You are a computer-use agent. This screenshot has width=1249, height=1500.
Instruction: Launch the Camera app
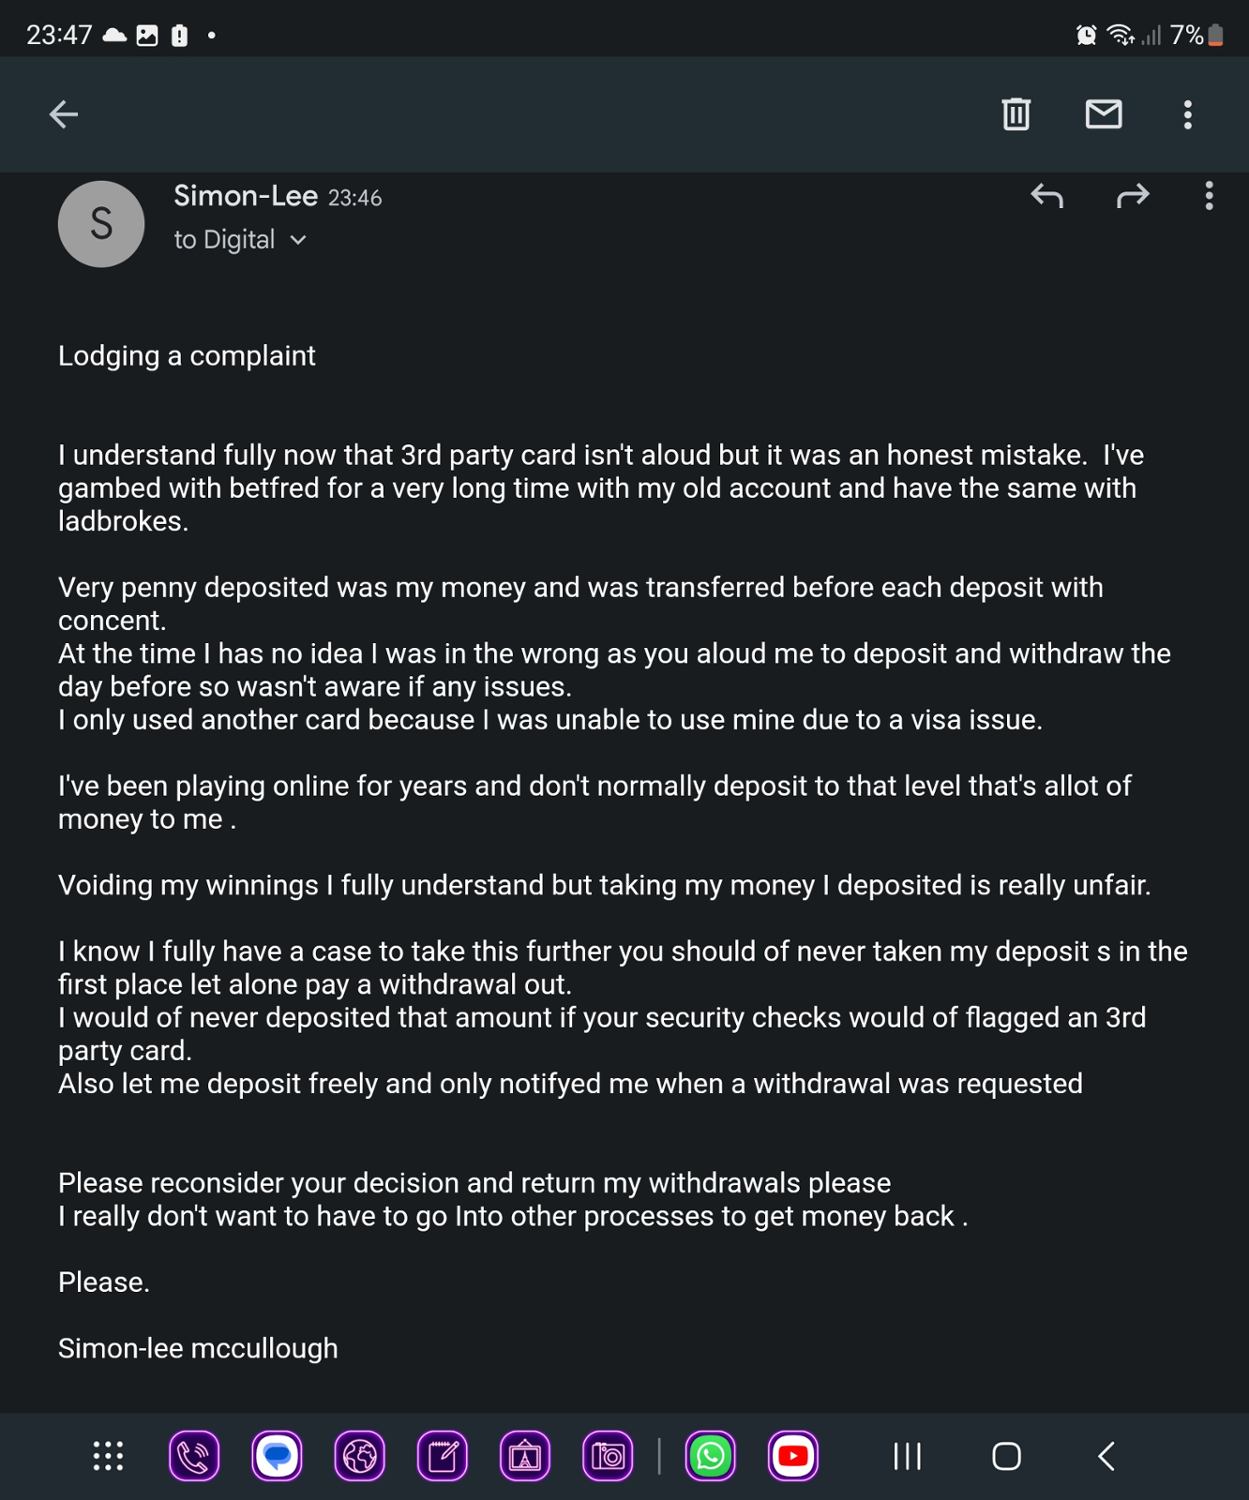(x=608, y=1456)
